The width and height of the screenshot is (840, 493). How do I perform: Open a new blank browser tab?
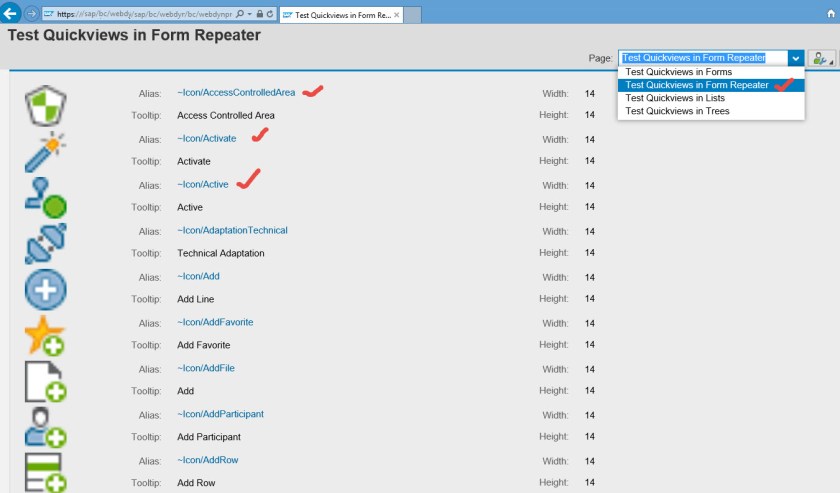(412, 15)
